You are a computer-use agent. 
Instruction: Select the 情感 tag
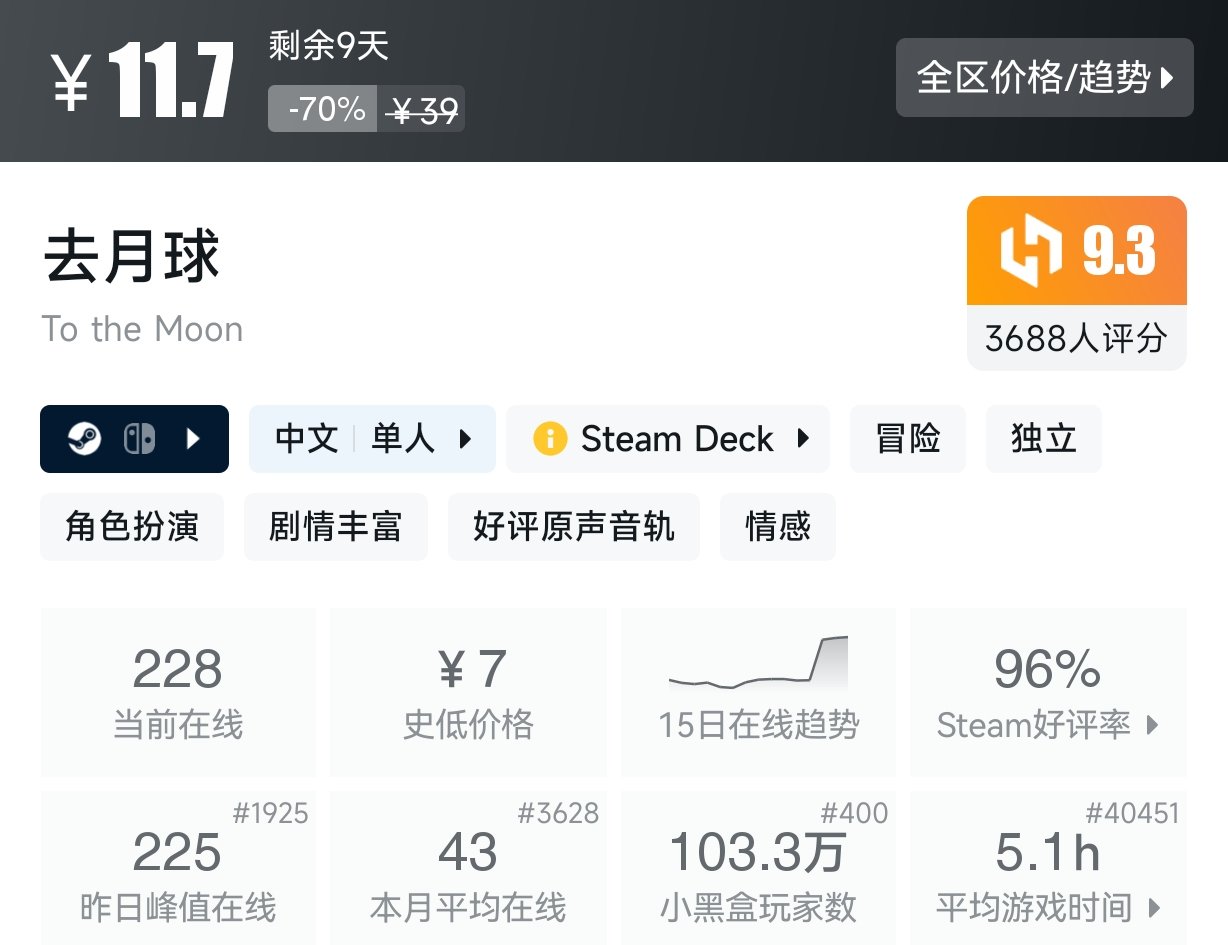coord(777,527)
